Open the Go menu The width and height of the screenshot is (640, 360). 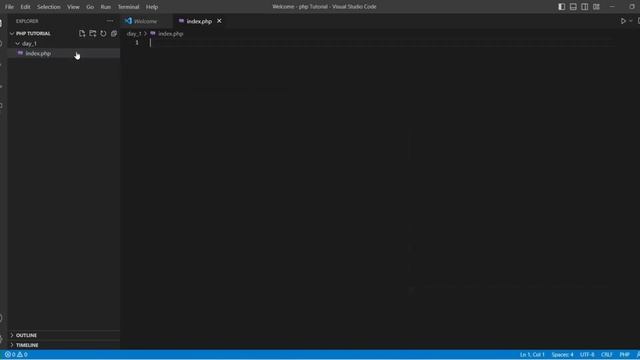[x=90, y=7]
